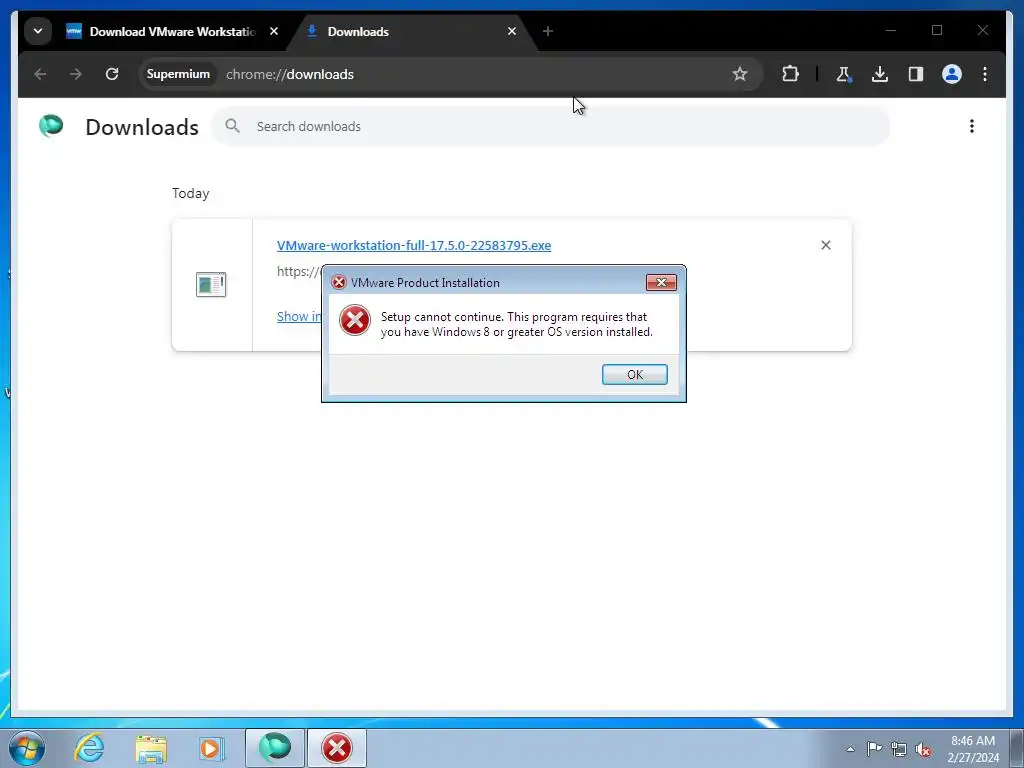Open the clock showing 8:46 AM

(x=972, y=749)
